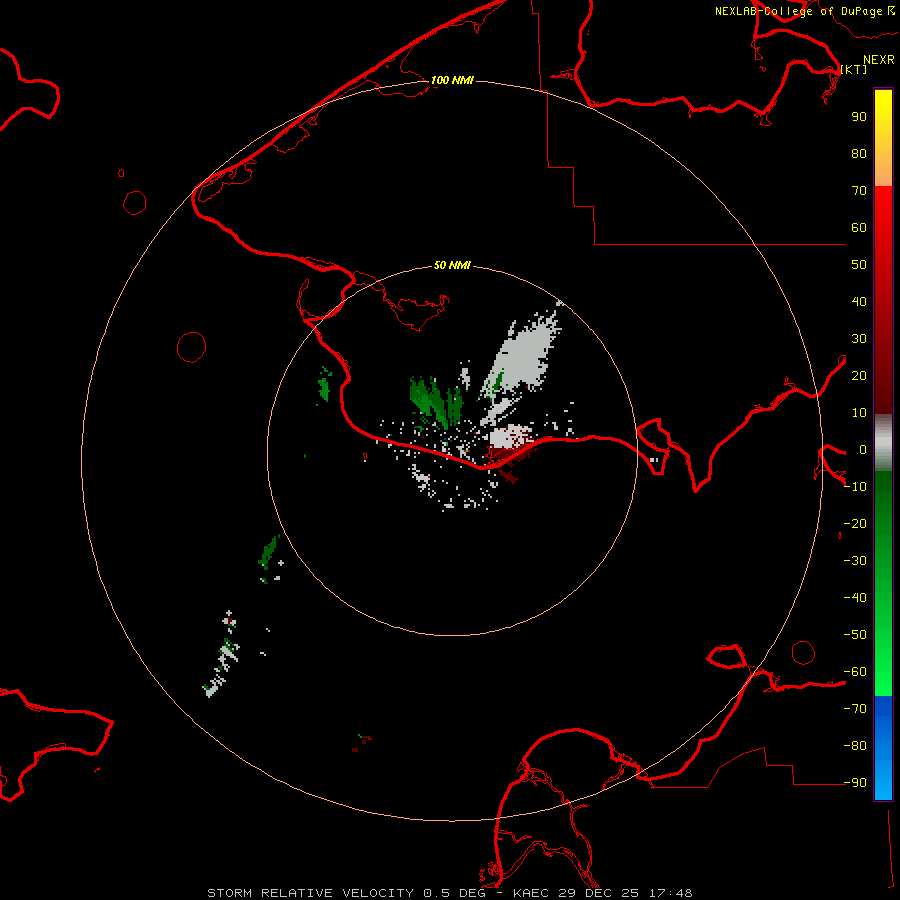Click the -90 value on the color scale

coord(855,783)
